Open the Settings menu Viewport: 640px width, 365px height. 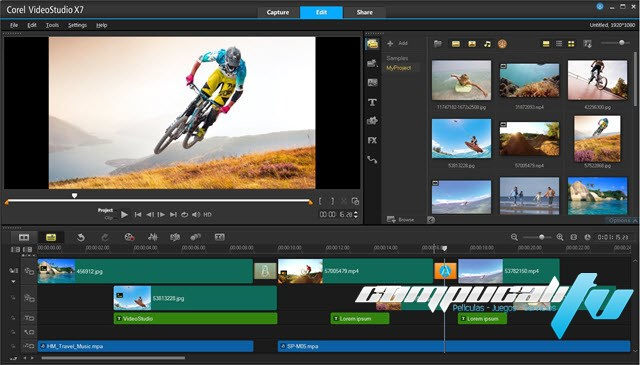pyautogui.click(x=77, y=25)
